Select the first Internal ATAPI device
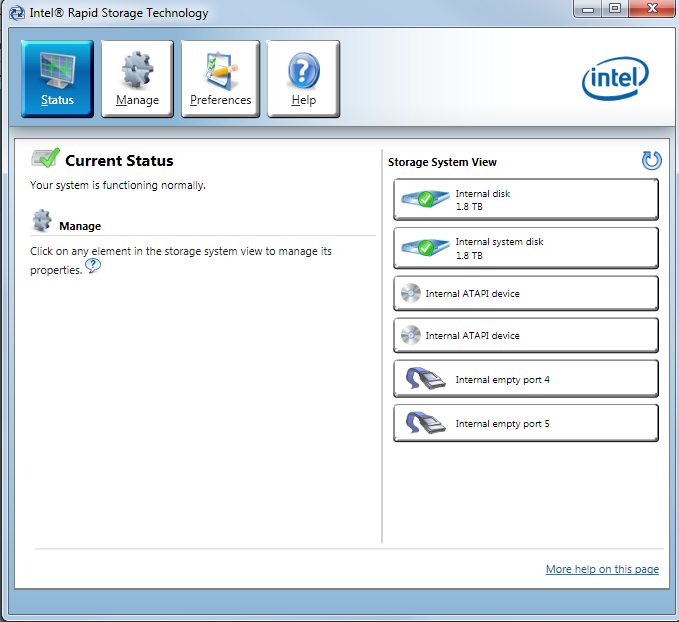This screenshot has width=679, height=622. (x=526, y=293)
